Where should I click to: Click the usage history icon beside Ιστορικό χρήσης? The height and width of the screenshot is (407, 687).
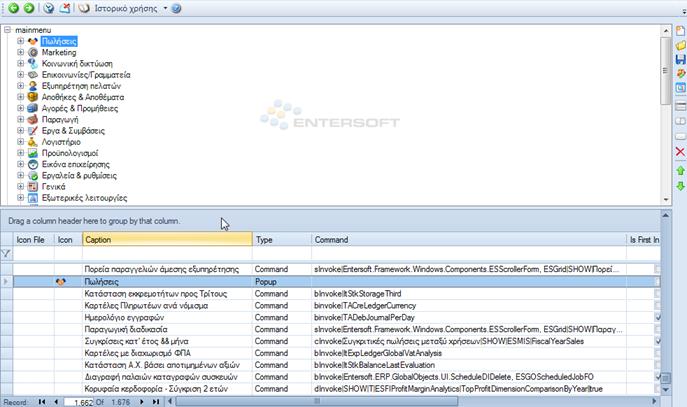pyautogui.click(x=84, y=8)
